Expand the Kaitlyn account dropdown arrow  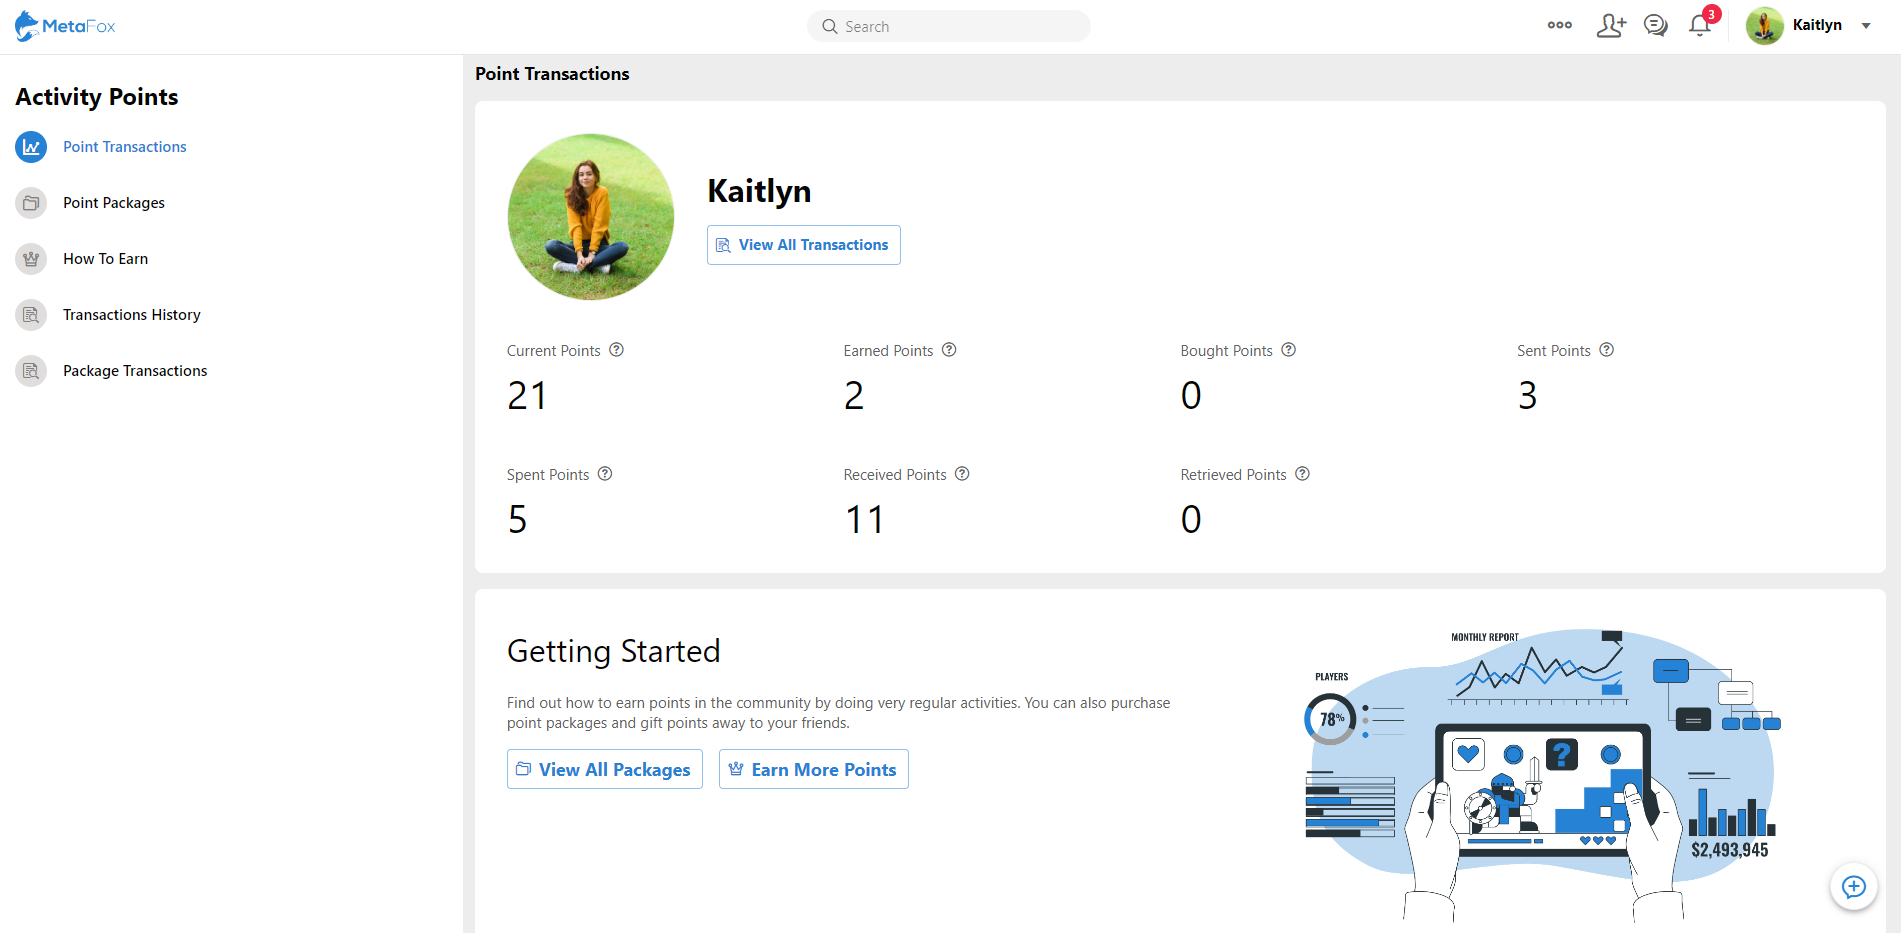[1866, 26]
